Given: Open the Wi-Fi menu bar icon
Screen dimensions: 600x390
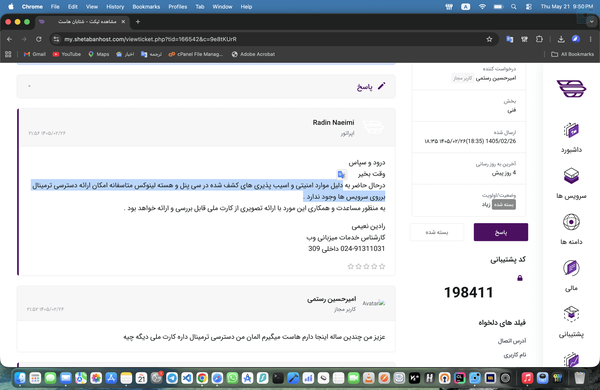Looking at the screenshot, I should pos(482,7).
